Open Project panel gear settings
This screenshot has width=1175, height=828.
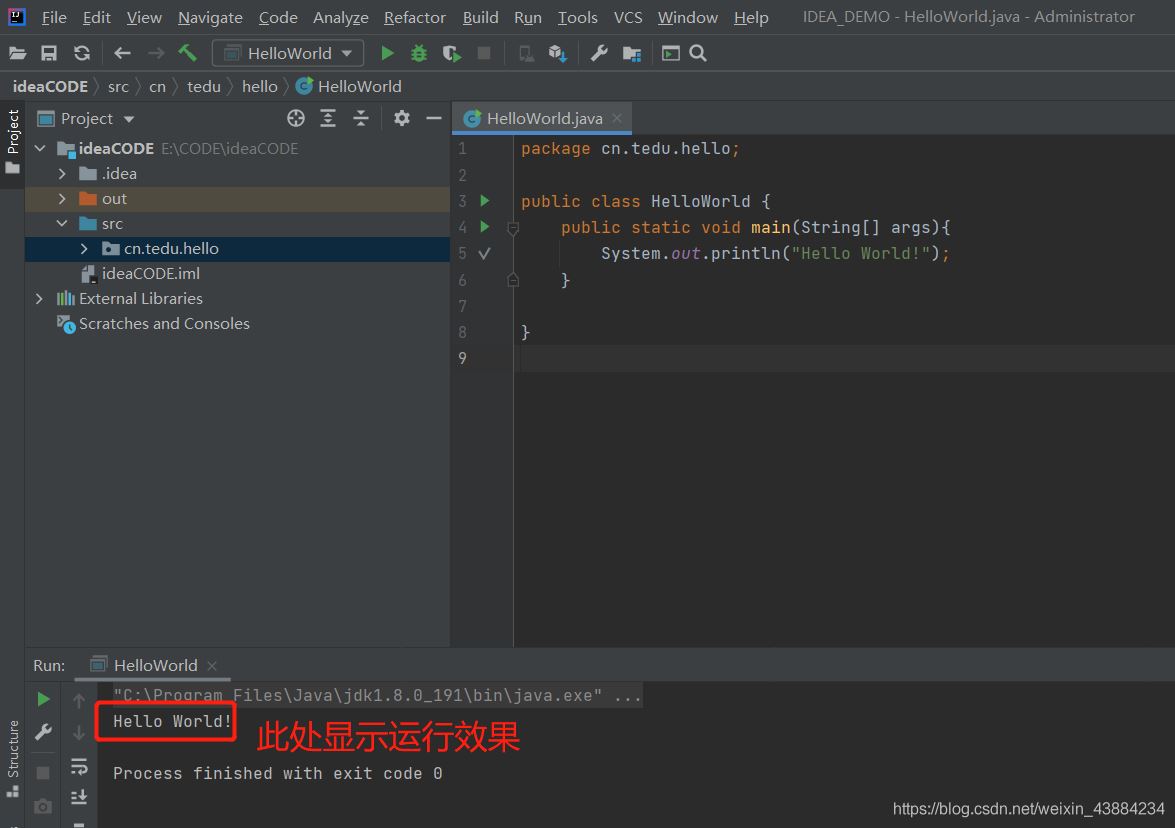click(x=402, y=118)
